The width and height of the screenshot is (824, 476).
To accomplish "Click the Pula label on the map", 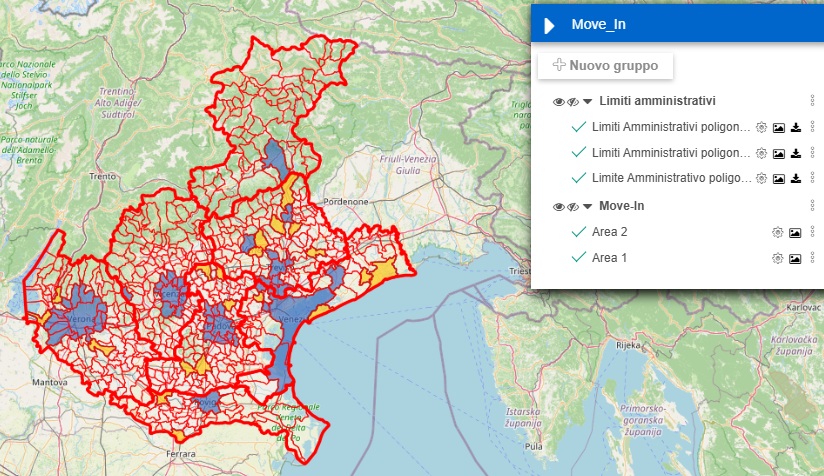I will (x=533, y=447).
